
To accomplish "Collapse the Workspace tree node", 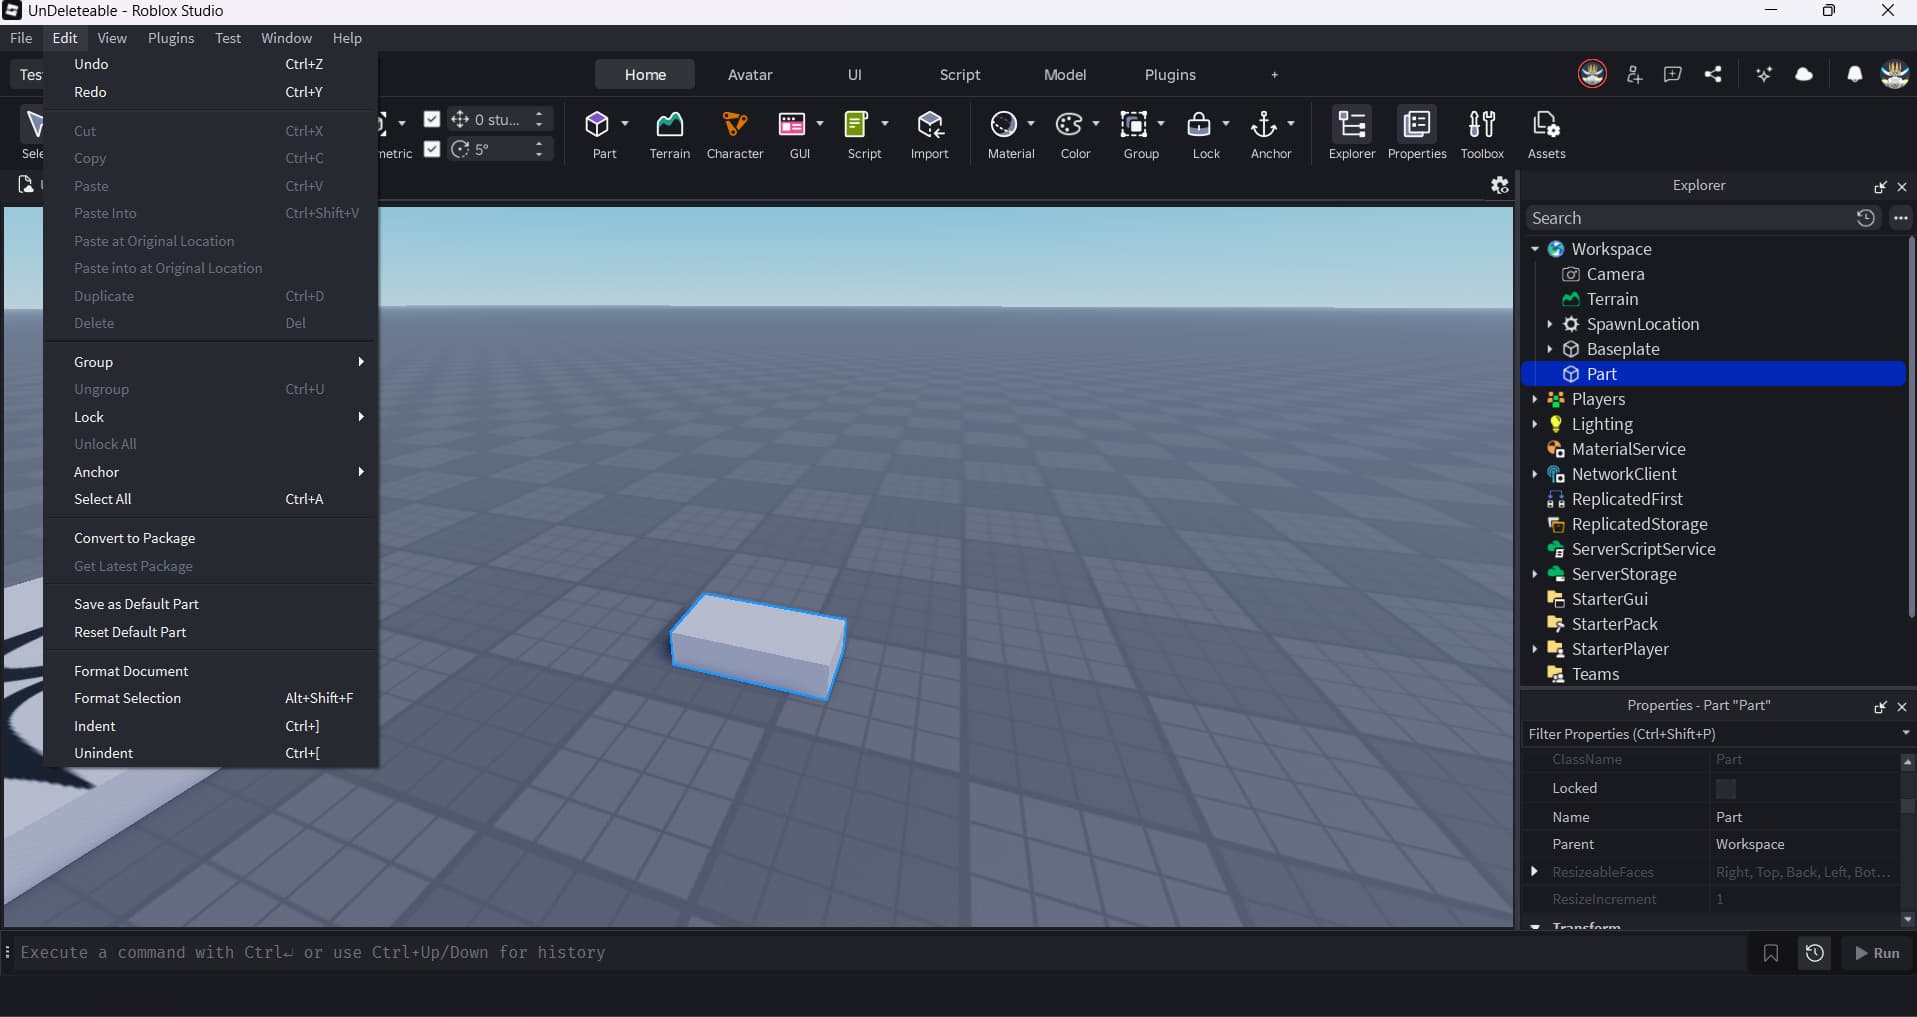I will click(1534, 249).
